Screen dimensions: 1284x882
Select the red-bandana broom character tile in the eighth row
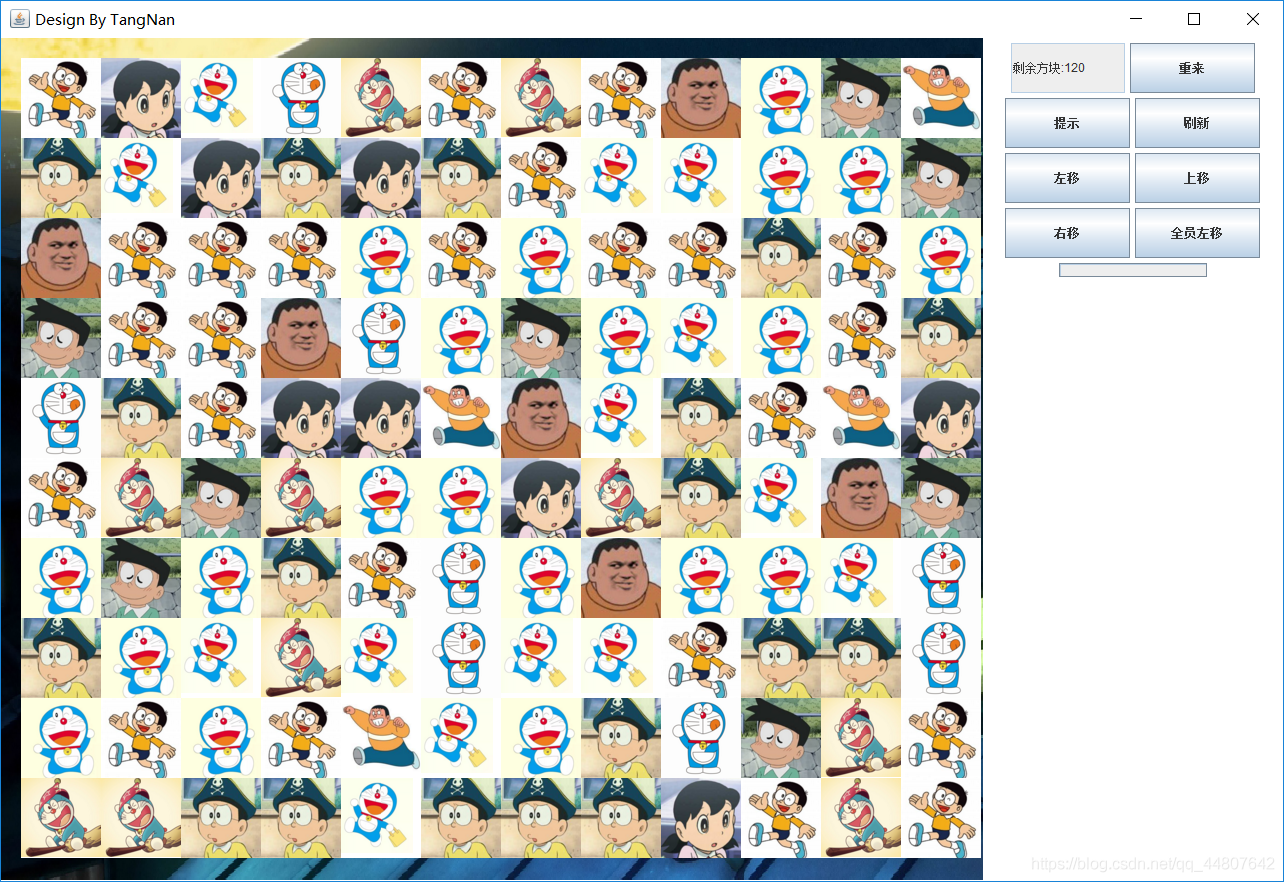[301, 658]
